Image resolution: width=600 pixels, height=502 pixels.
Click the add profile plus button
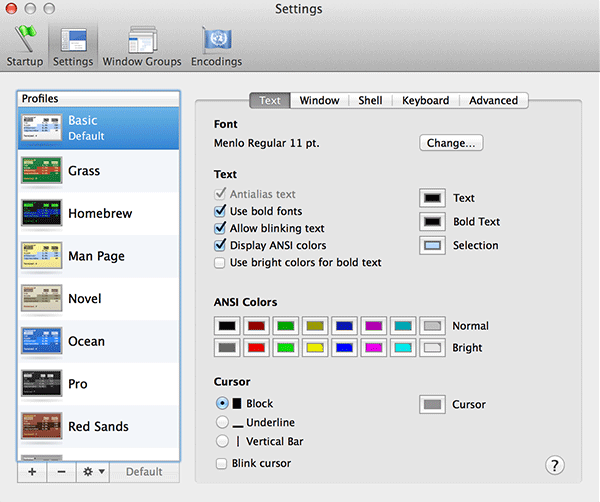[x=31, y=472]
